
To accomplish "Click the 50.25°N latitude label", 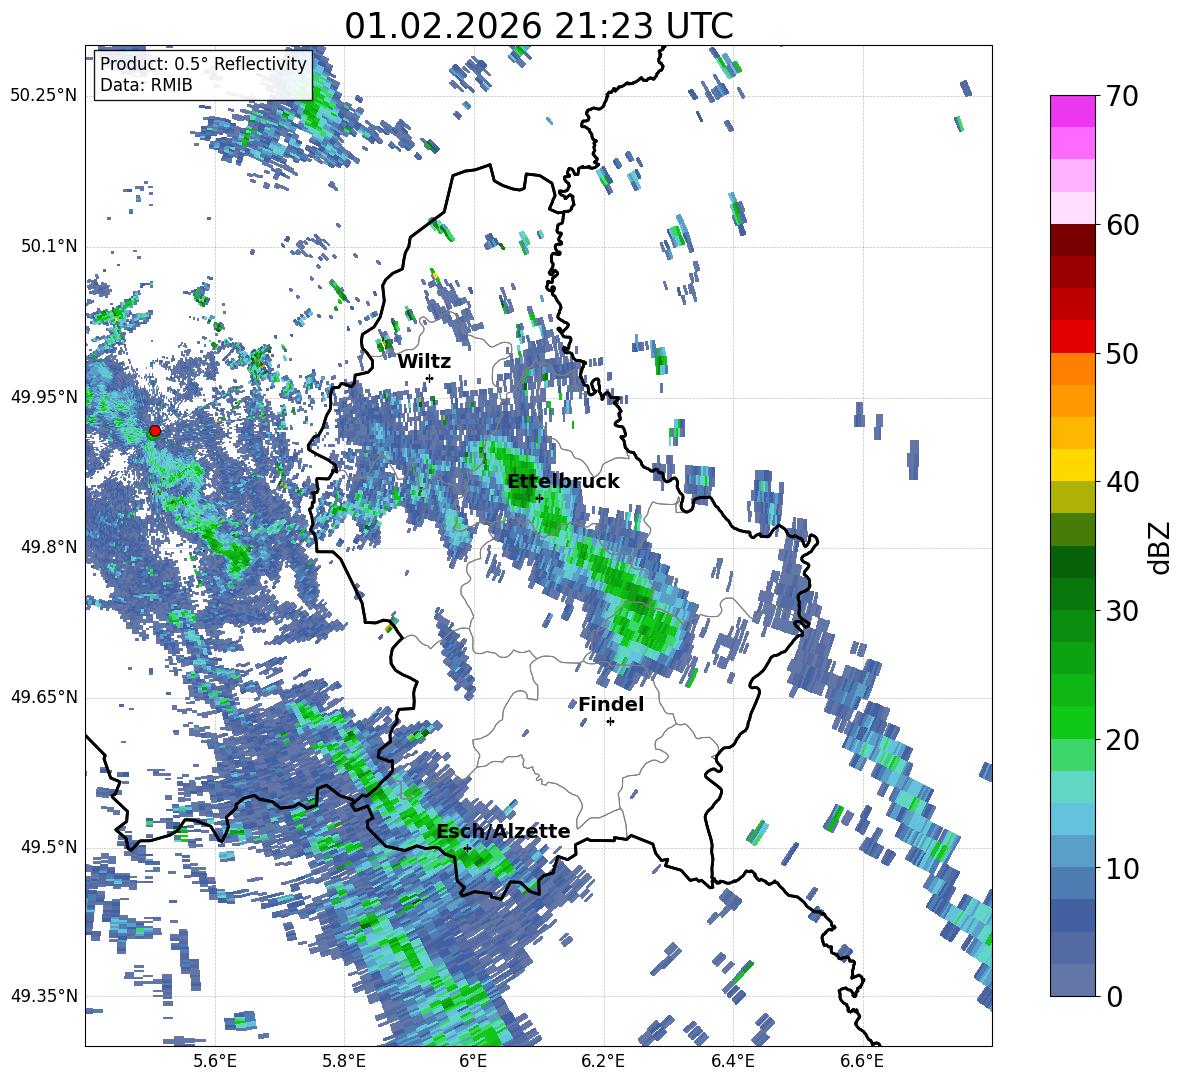I will click(44, 96).
